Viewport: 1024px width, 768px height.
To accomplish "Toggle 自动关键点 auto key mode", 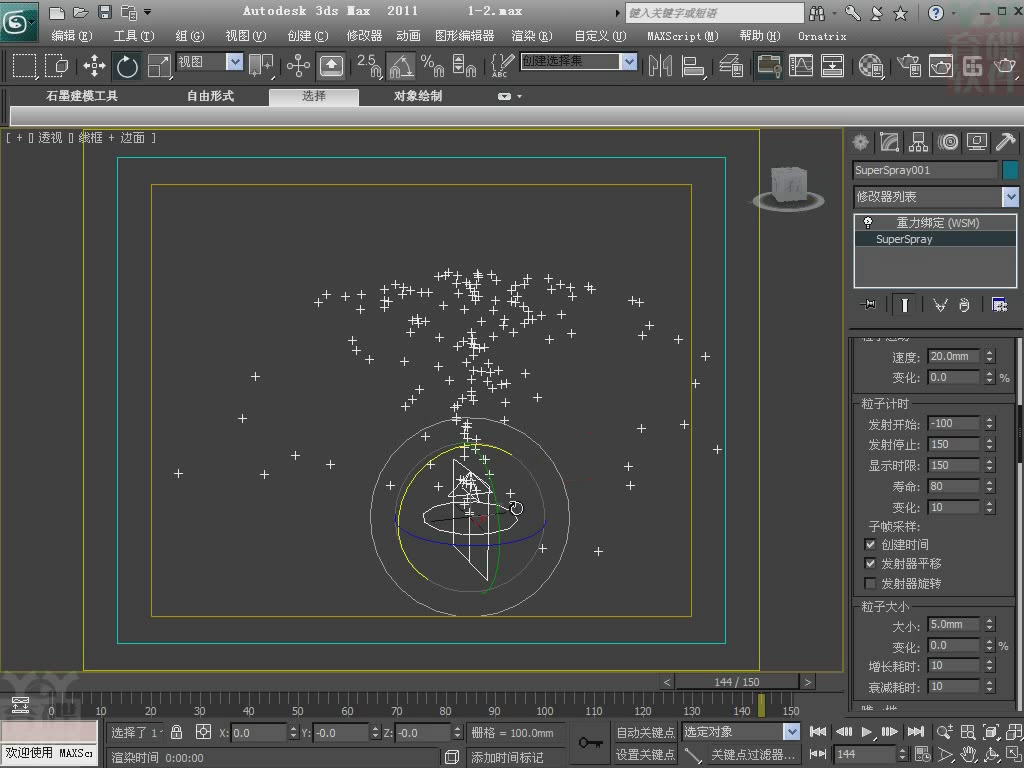I will click(x=645, y=732).
